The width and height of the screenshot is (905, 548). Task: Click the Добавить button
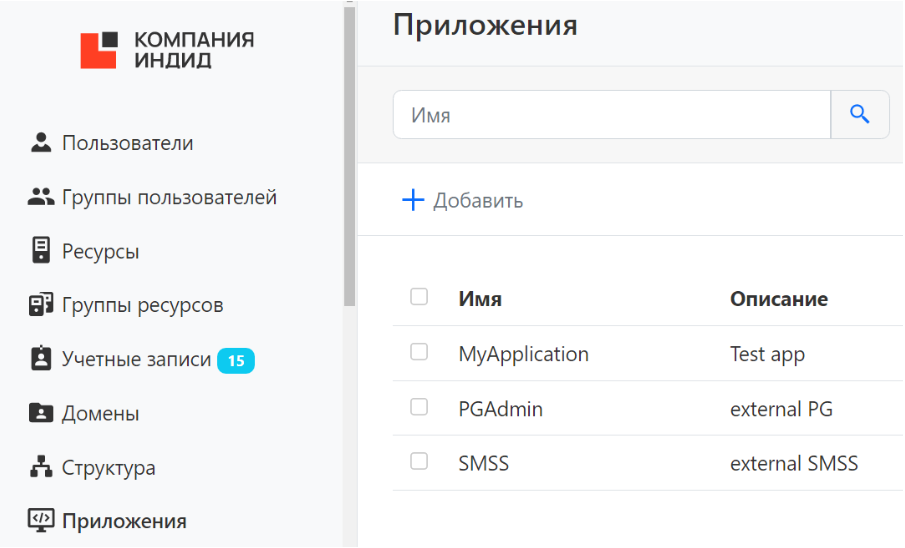(x=462, y=201)
